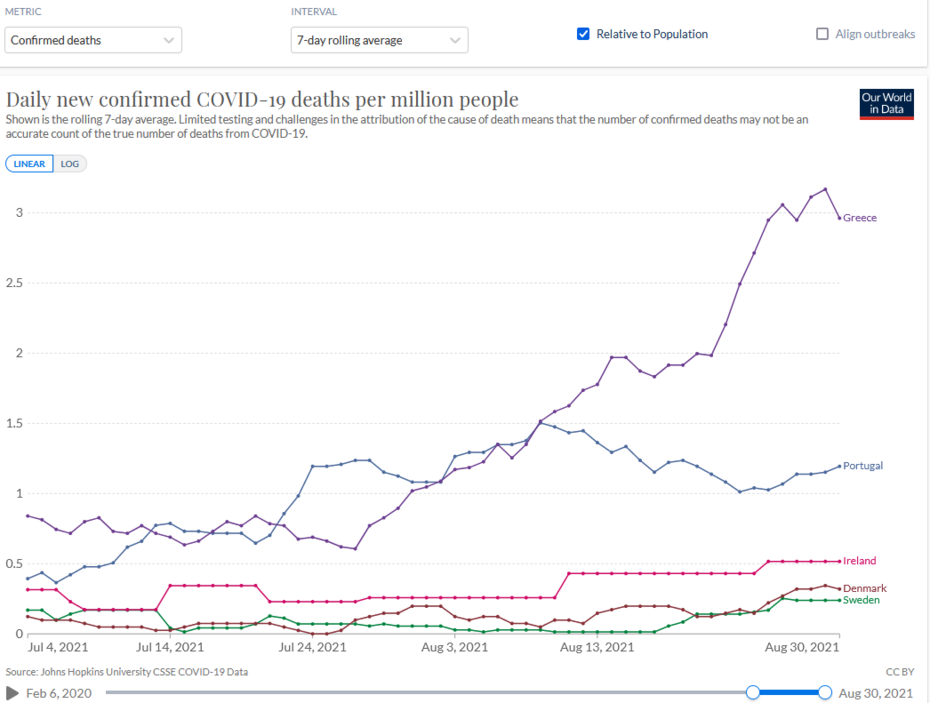This screenshot has height=703, width=930.
Task: Open the Confirmed deaths metric dropdown
Action: 93,40
